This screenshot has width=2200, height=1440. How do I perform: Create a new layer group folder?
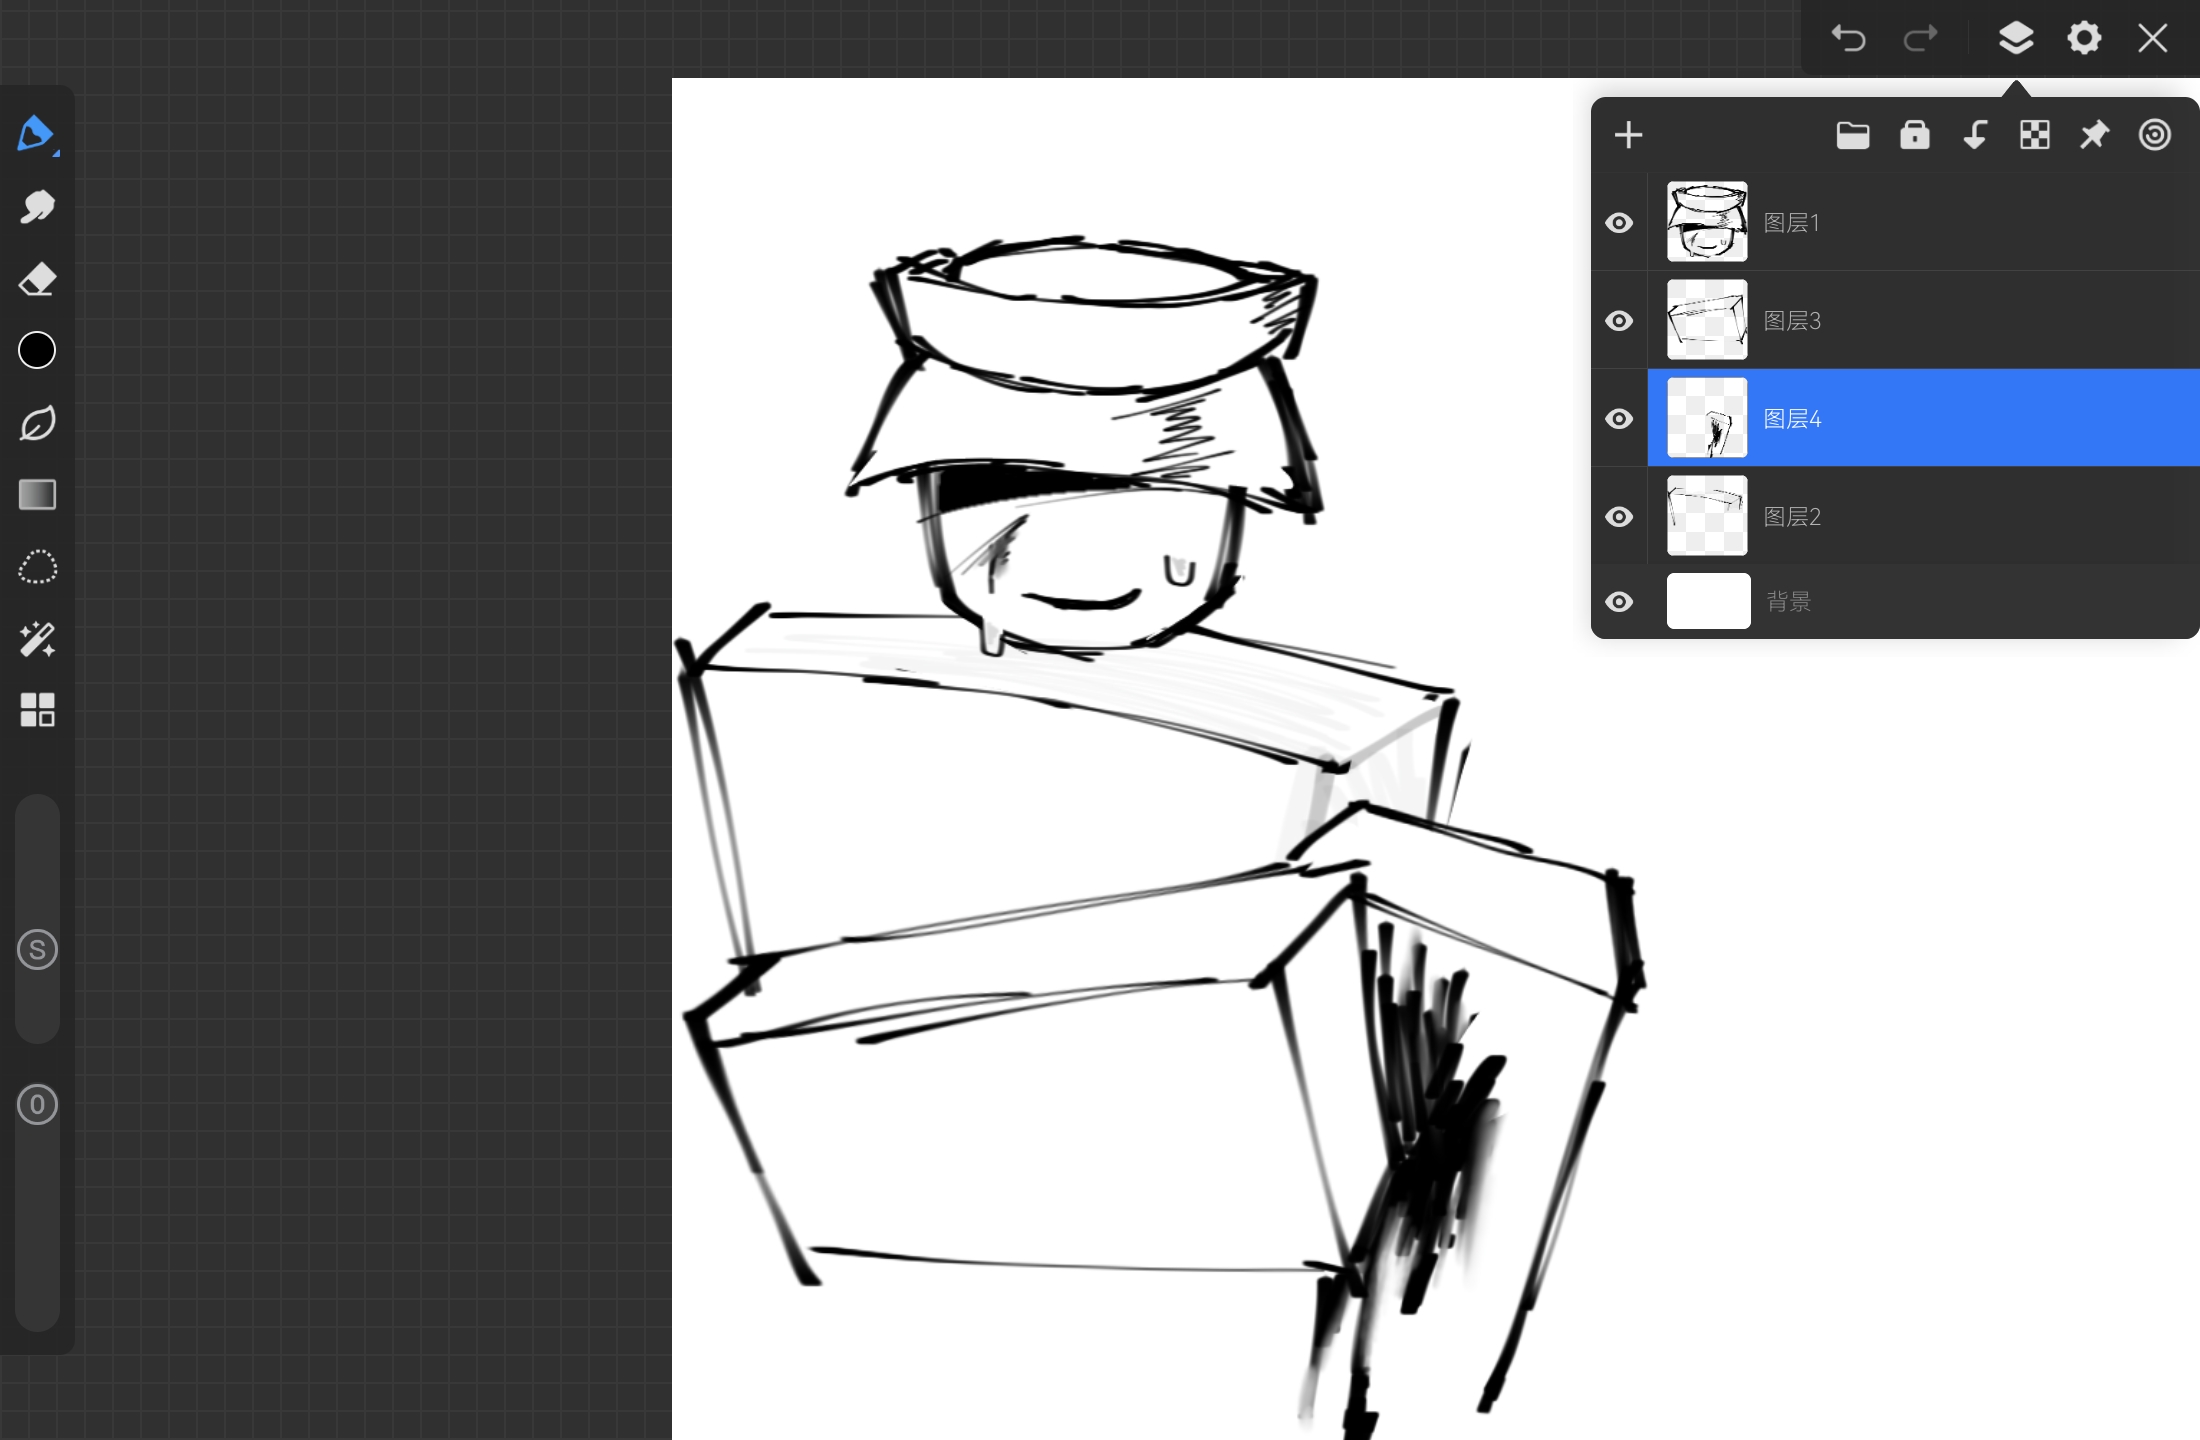click(x=1853, y=135)
